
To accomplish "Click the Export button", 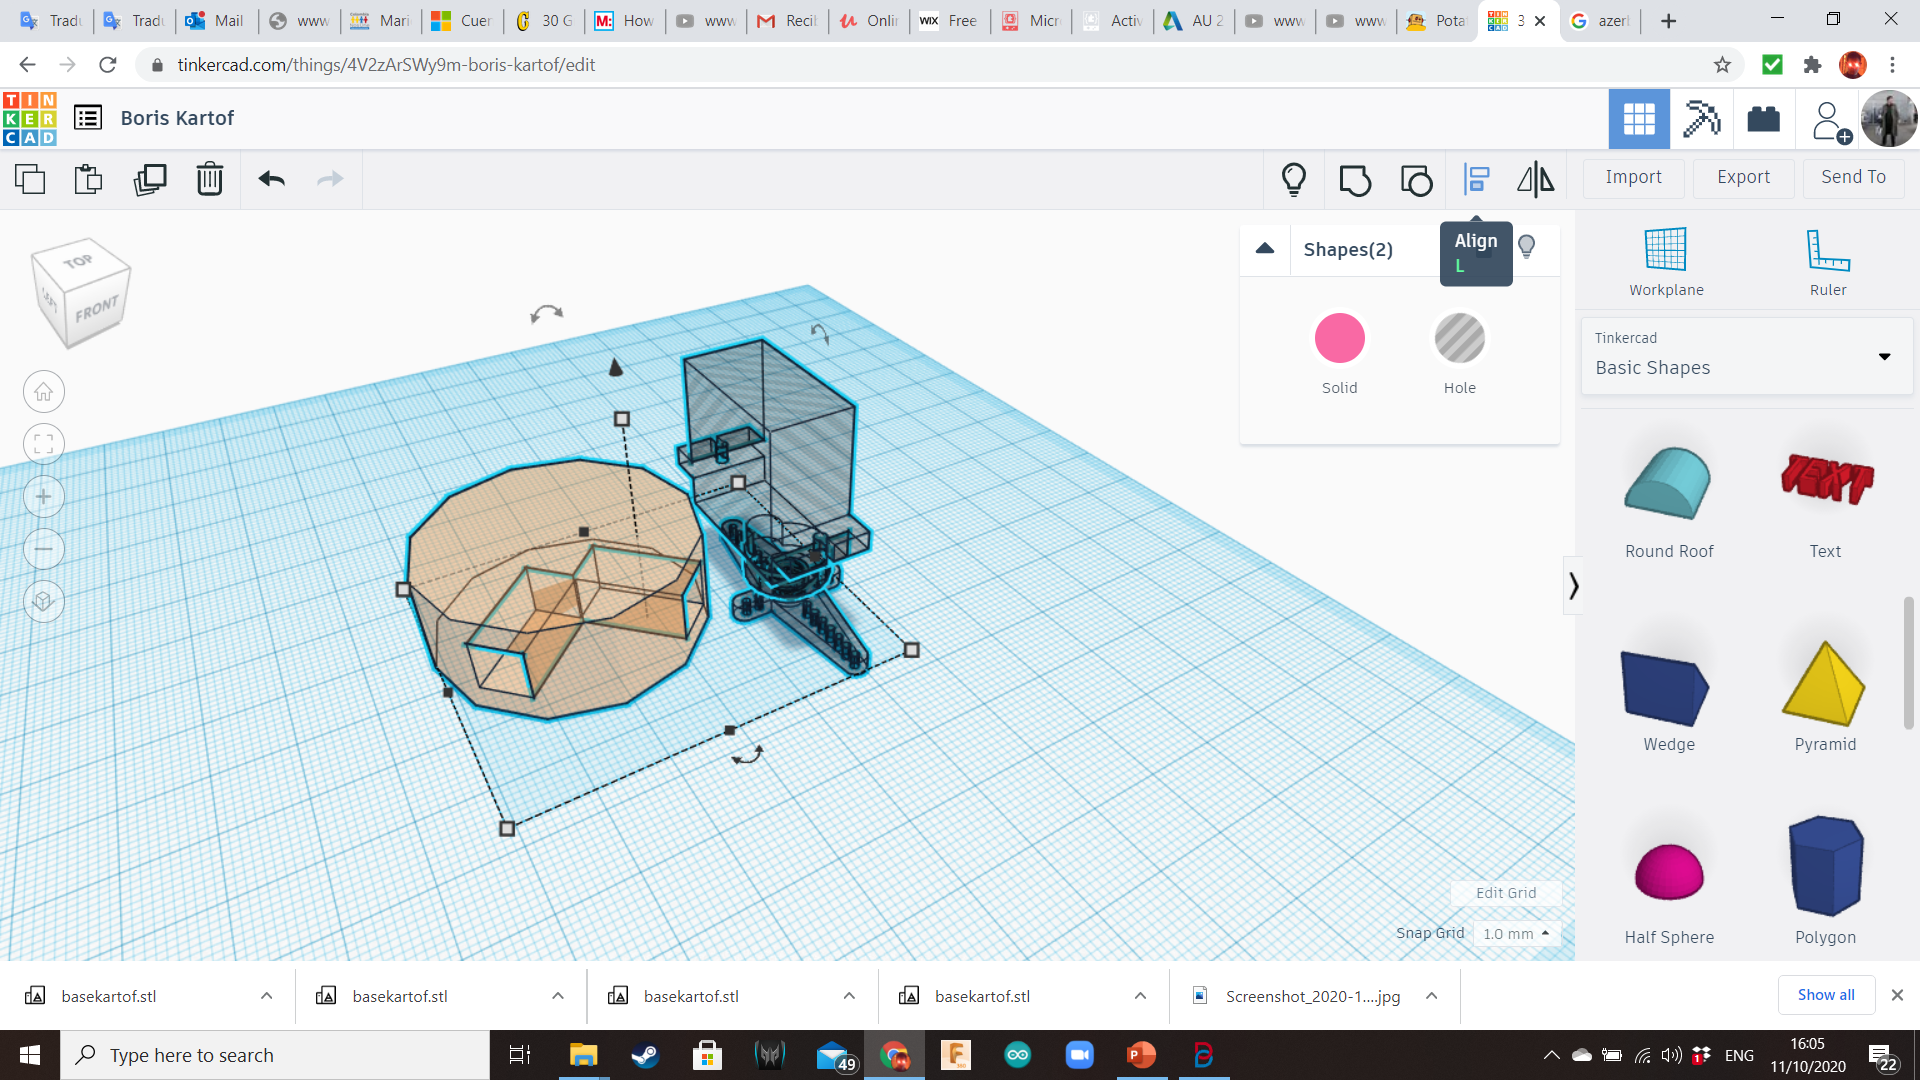I will coord(1743,177).
